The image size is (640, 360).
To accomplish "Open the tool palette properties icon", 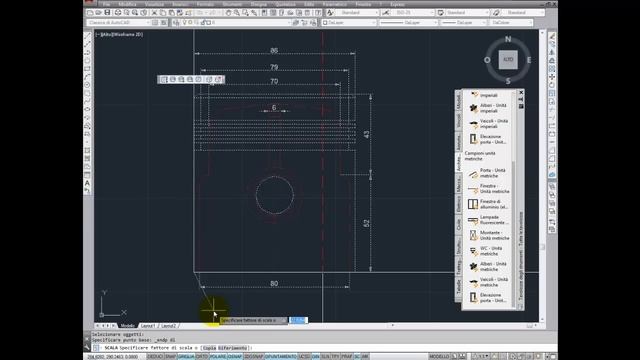I will click(x=521, y=106).
